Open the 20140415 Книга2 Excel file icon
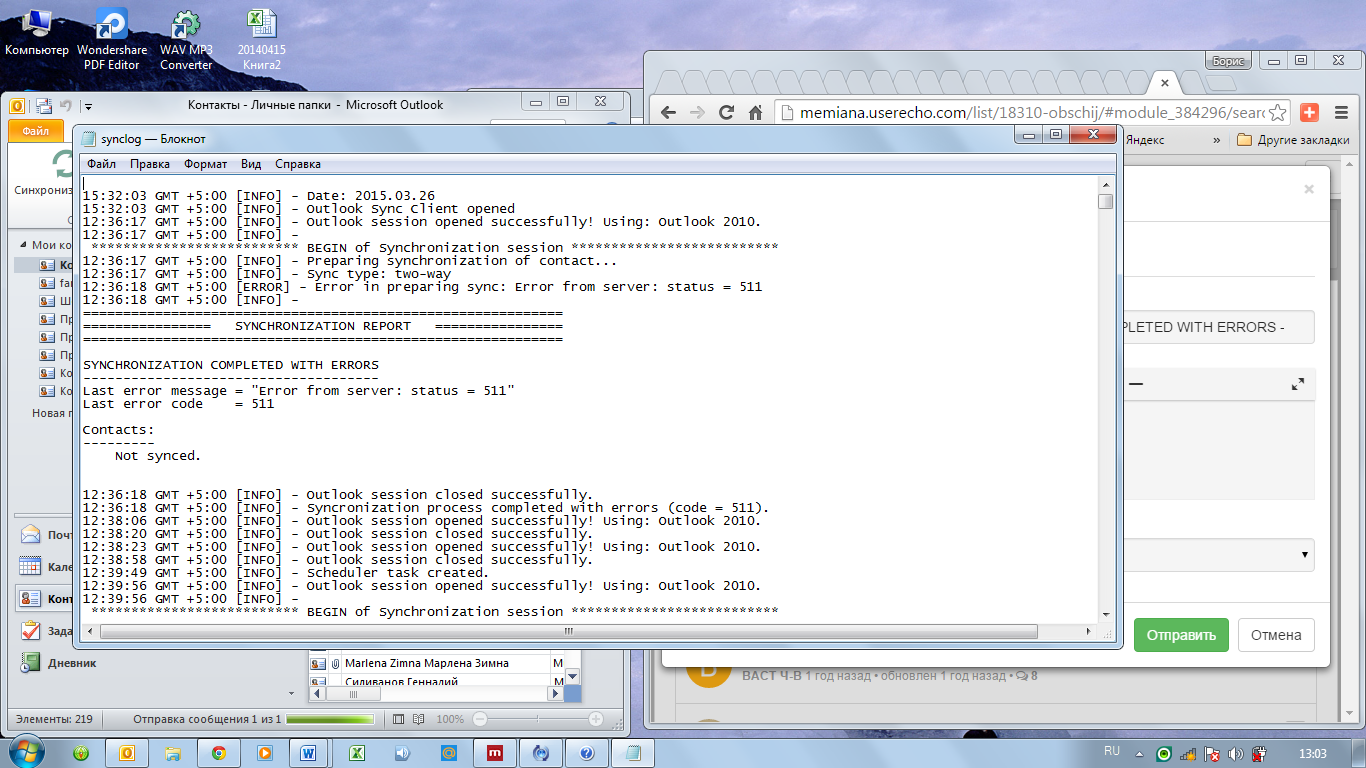Screen dimensions: 1366x768 pyautogui.click(x=261, y=40)
